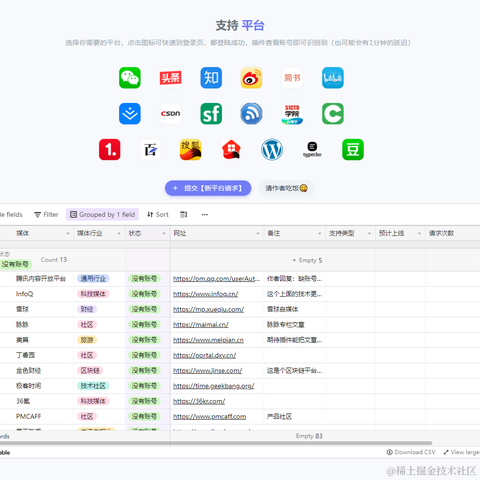Open the 媒体行业 column dropdown arrow
The height and width of the screenshot is (480, 480).
pyautogui.click(x=119, y=233)
